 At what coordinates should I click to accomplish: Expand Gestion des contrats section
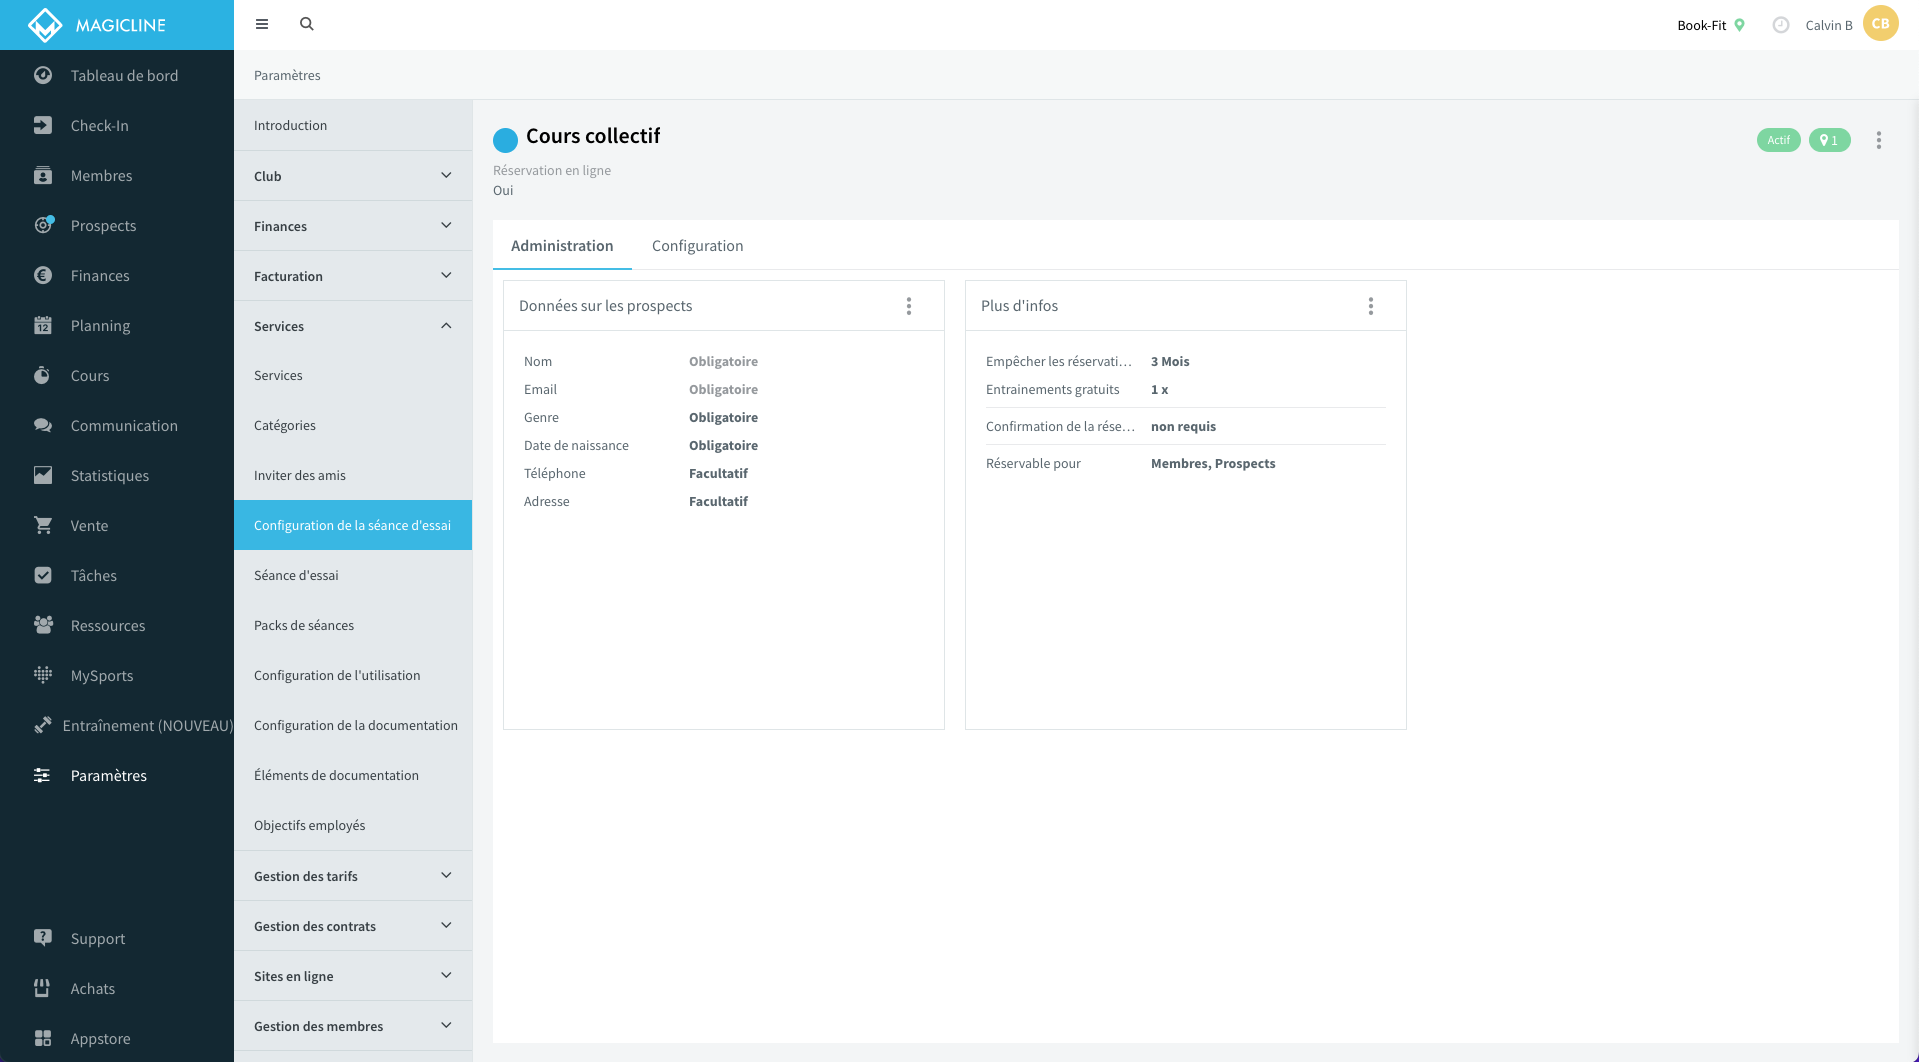point(446,926)
